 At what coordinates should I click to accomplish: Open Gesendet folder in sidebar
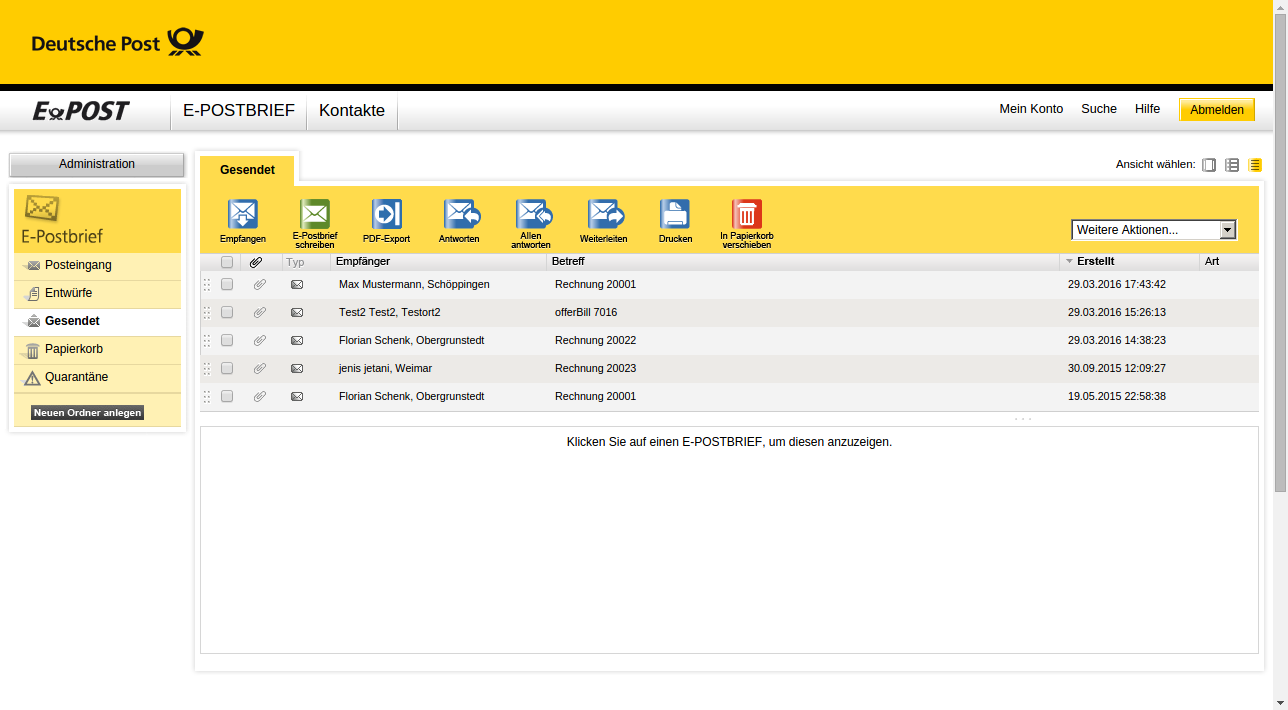point(97,321)
